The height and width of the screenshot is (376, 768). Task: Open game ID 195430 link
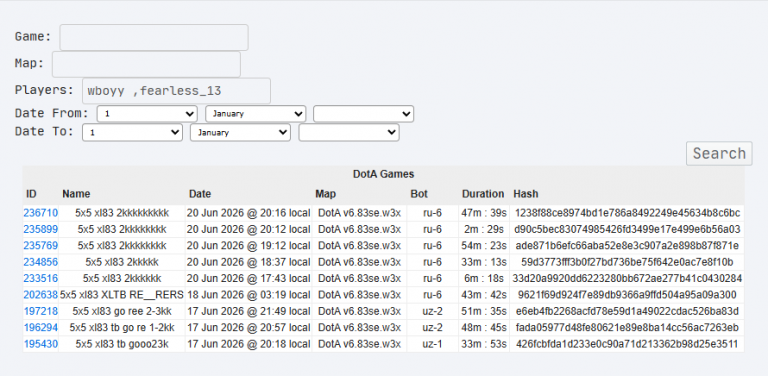click(x=41, y=344)
